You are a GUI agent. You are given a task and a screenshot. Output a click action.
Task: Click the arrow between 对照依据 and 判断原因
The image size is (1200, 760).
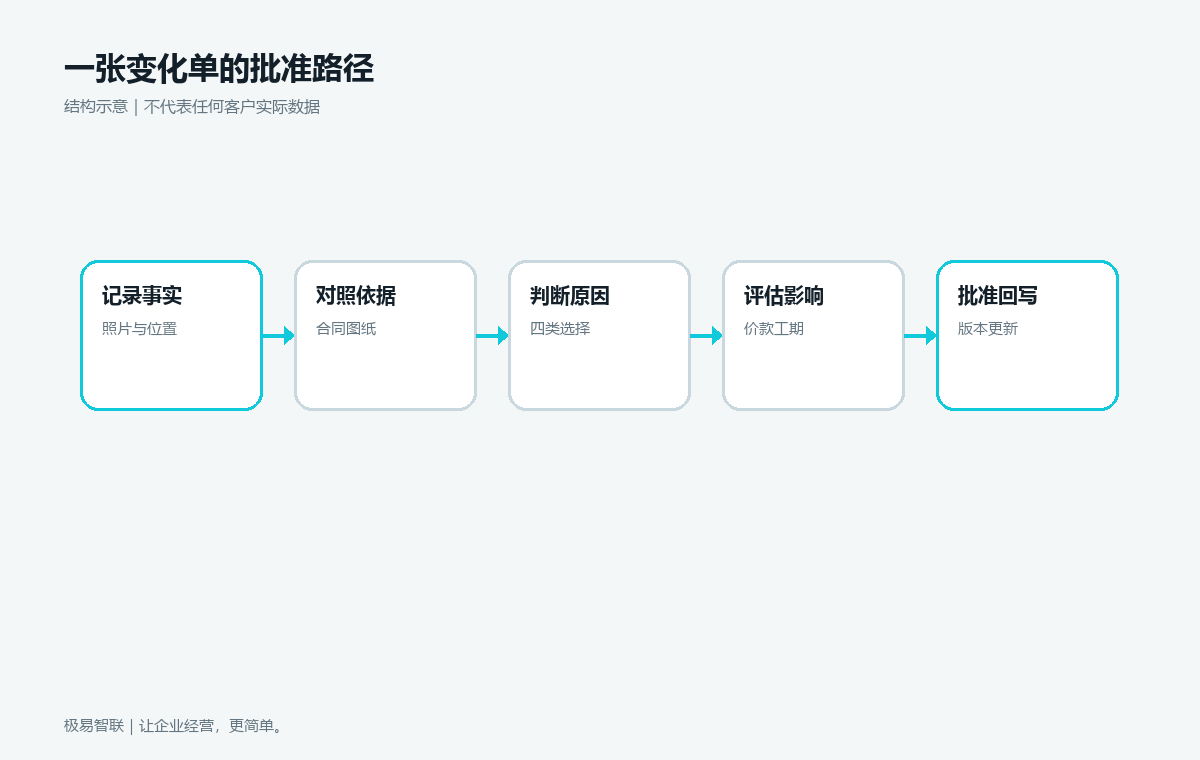[x=492, y=336]
